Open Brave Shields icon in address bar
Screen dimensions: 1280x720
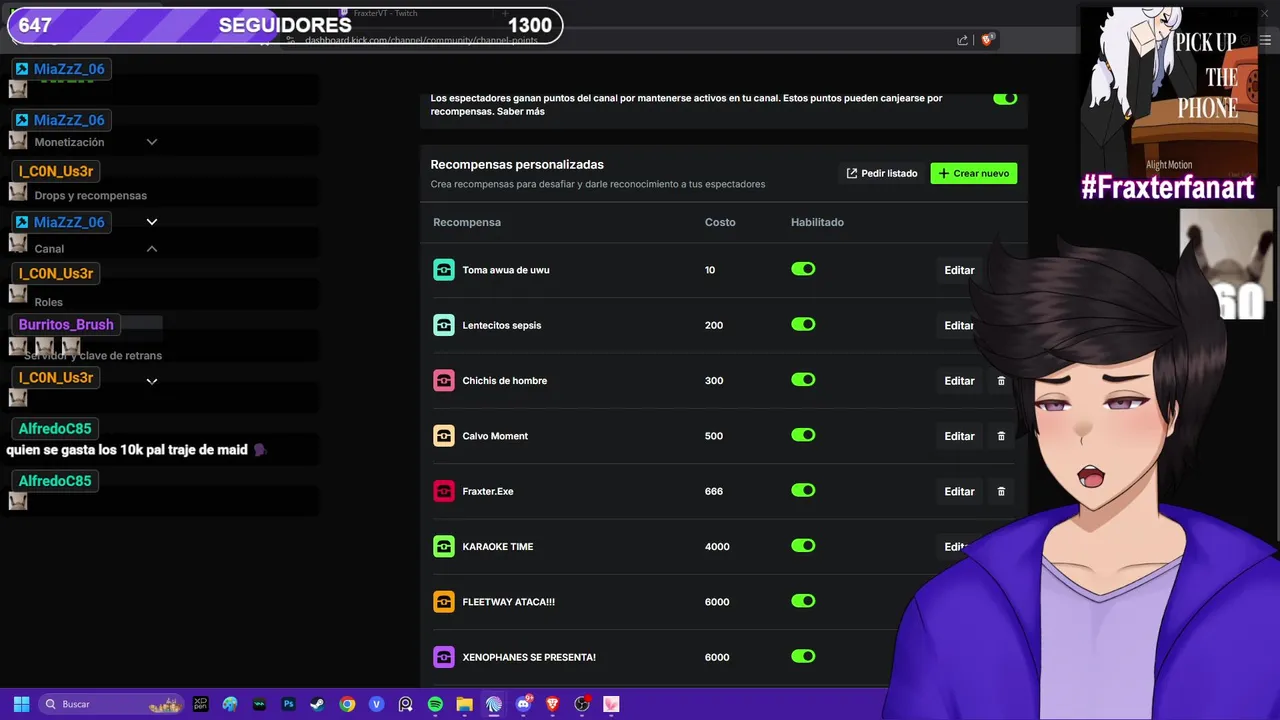click(x=987, y=40)
